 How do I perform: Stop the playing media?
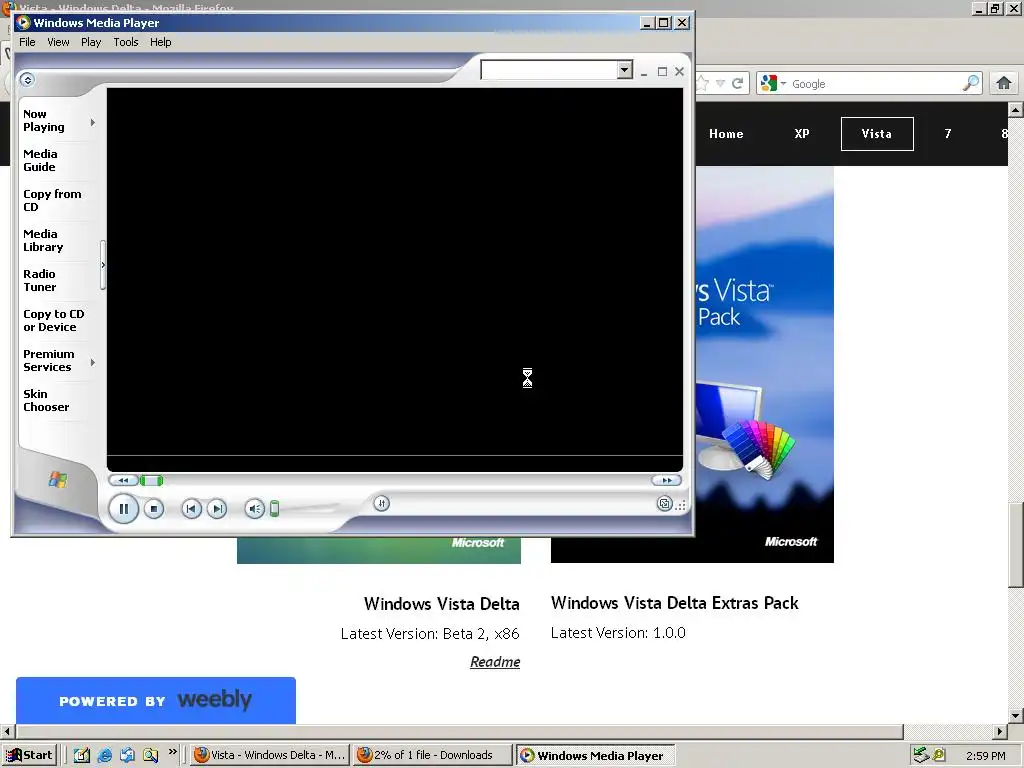click(153, 509)
